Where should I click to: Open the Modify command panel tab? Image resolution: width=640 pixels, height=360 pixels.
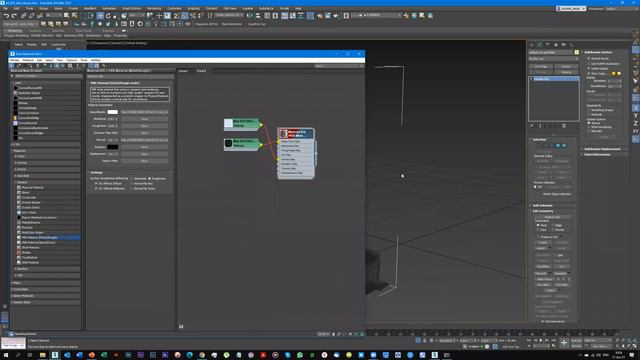coord(540,44)
